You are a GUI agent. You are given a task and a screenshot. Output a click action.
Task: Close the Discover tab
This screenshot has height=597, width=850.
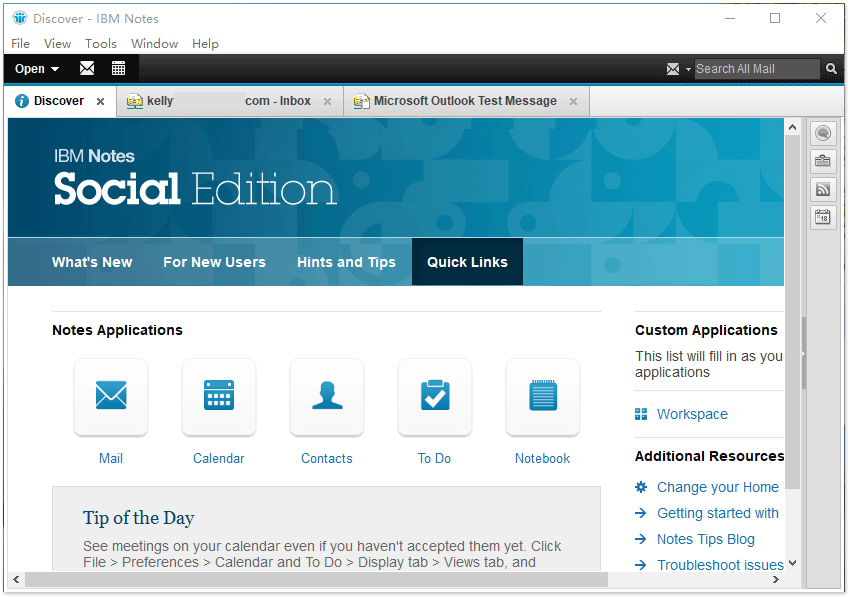point(100,101)
